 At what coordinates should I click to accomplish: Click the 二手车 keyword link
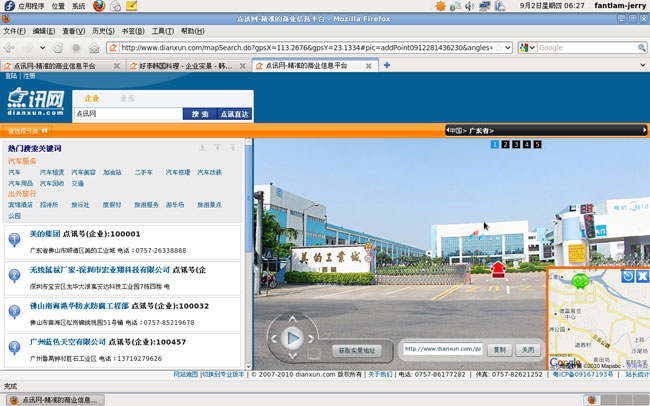point(143,172)
